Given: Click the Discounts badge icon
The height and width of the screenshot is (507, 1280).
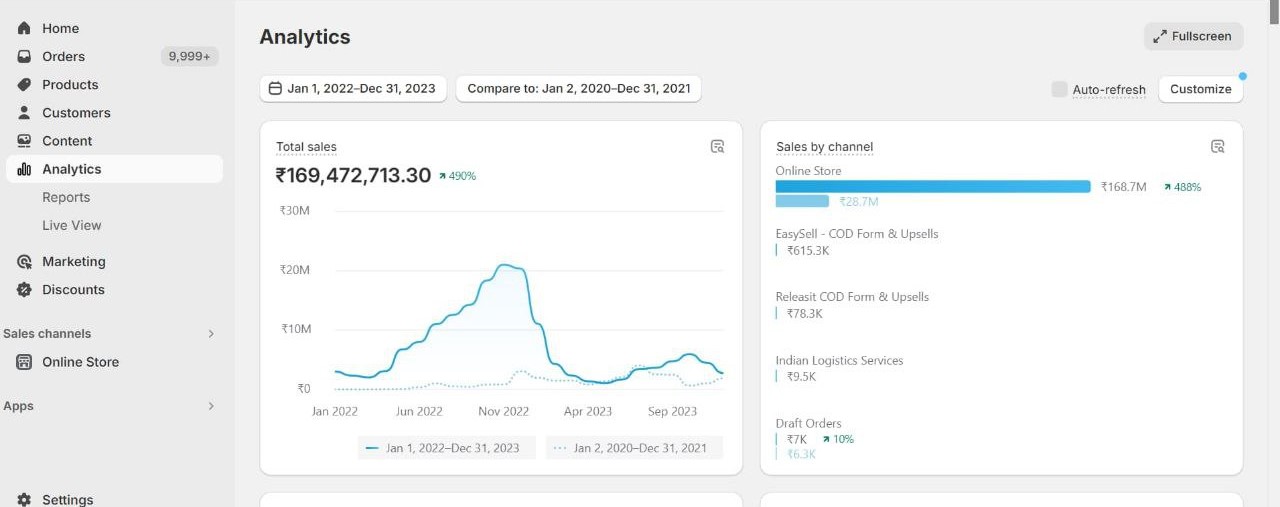Looking at the screenshot, I should (24, 290).
